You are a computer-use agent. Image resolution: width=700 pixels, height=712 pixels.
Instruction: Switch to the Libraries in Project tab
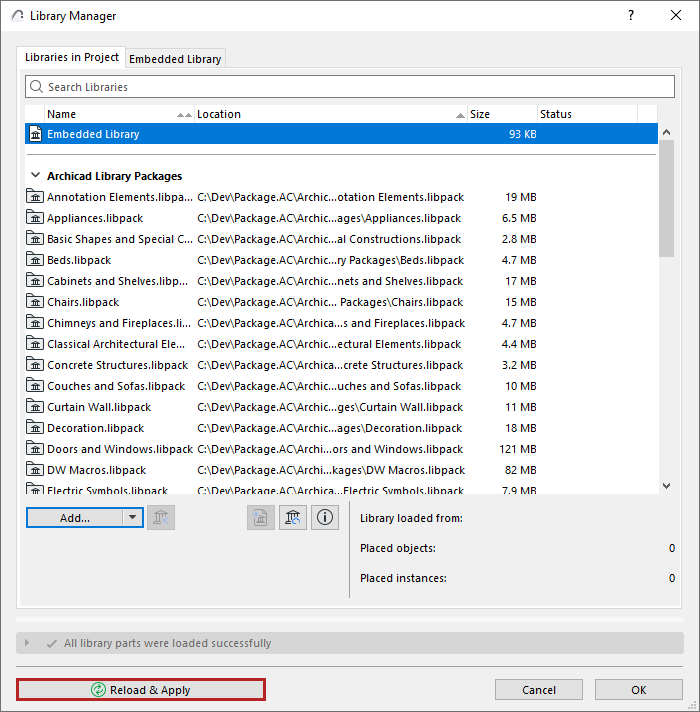tap(71, 57)
